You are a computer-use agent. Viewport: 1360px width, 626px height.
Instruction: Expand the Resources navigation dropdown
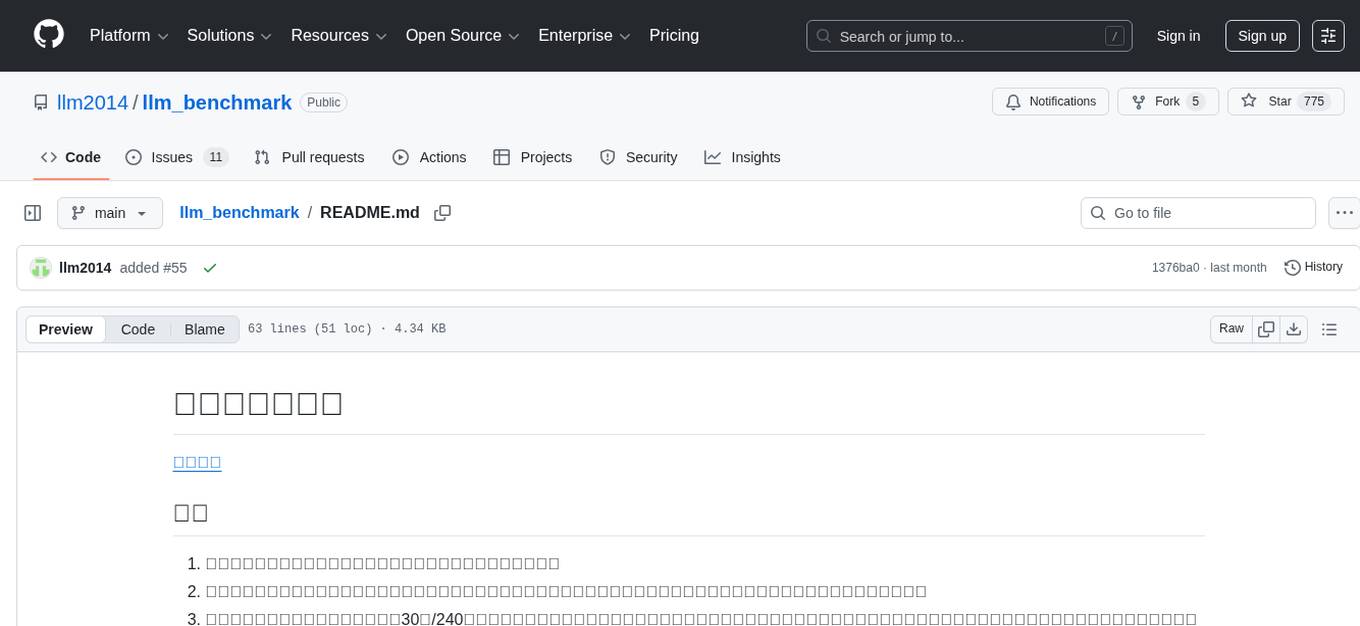tap(338, 35)
